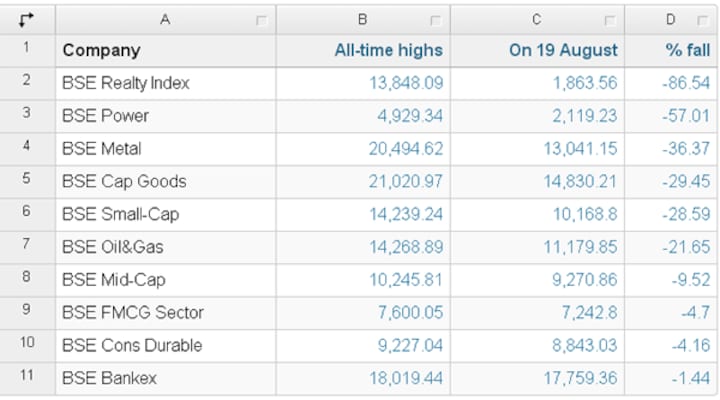This screenshot has width=720, height=400.
Task: Click the -28.59 percent fall cell
Action: tap(671, 215)
